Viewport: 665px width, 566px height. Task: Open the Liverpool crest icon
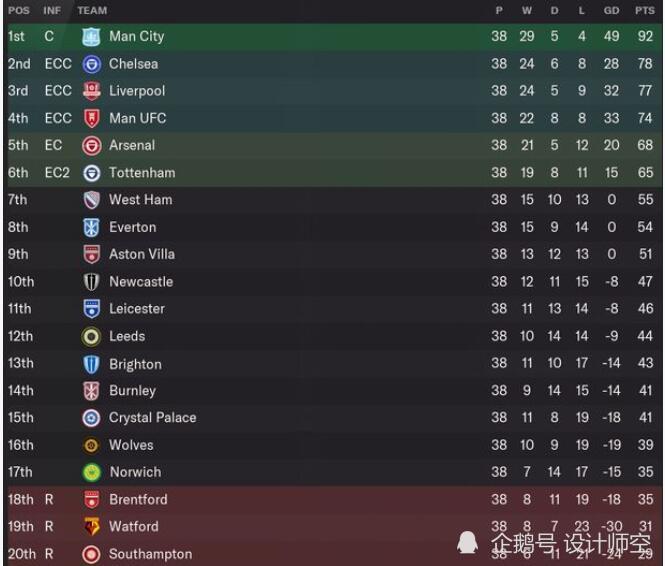pyautogui.click(x=91, y=91)
